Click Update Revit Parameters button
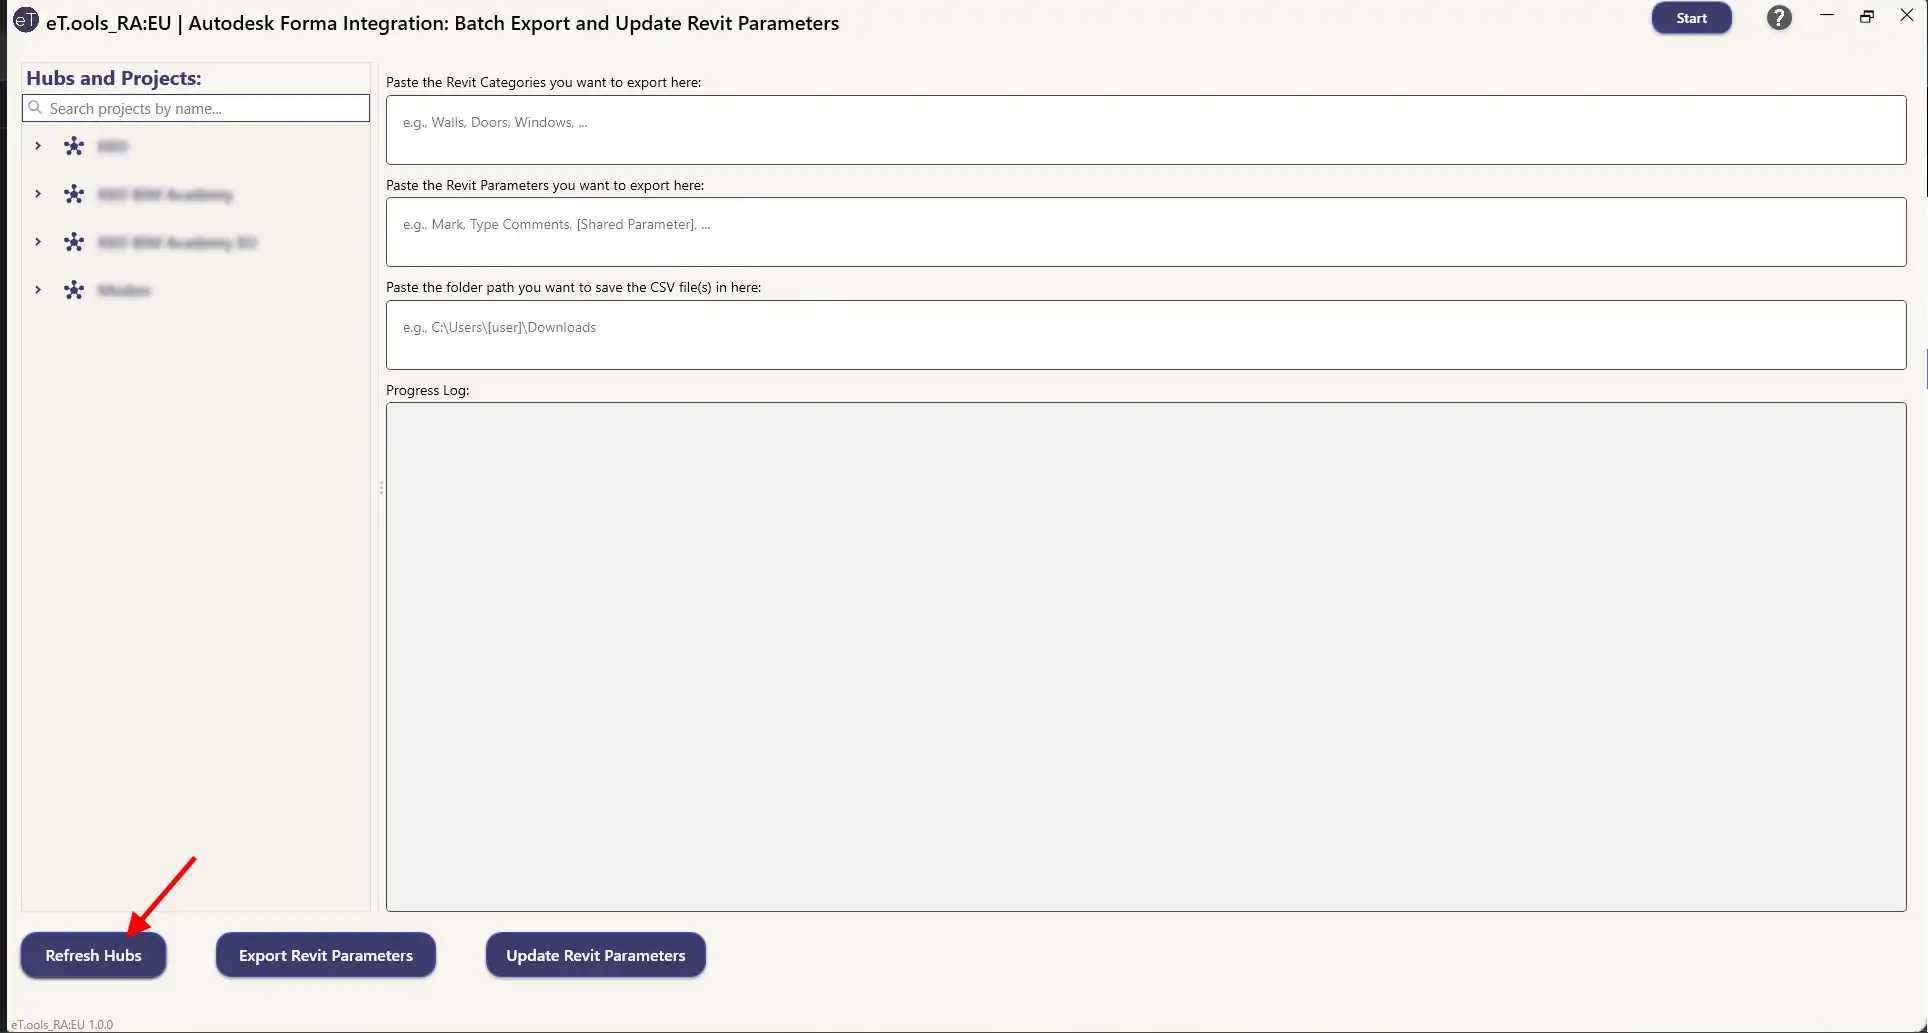Image resolution: width=1928 pixels, height=1033 pixels. pos(596,955)
